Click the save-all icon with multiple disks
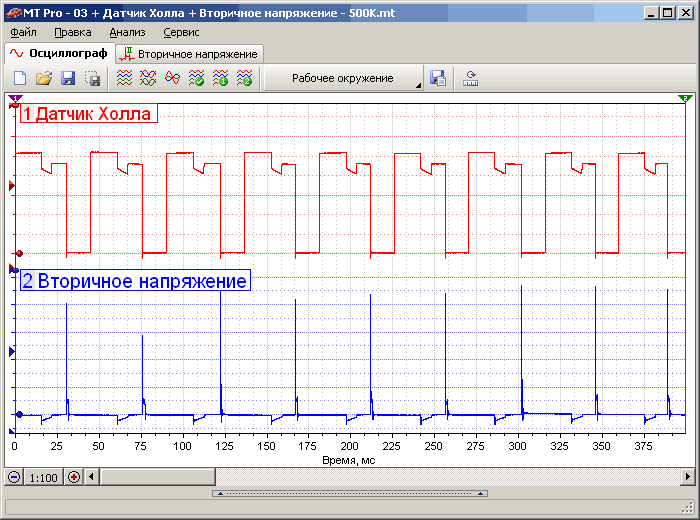This screenshot has height=520, width=700. pyautogui.click(x=92, y=78)
